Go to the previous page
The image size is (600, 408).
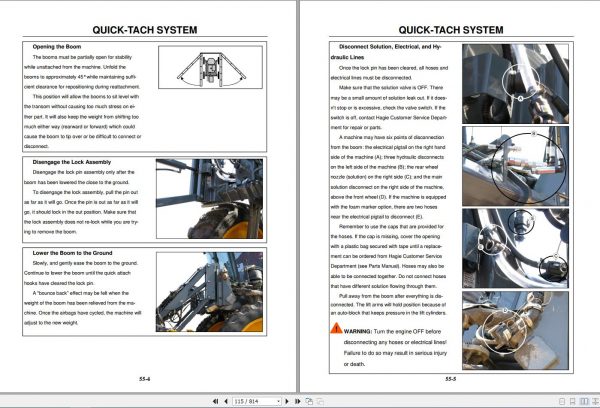click(x=226, y=401)
